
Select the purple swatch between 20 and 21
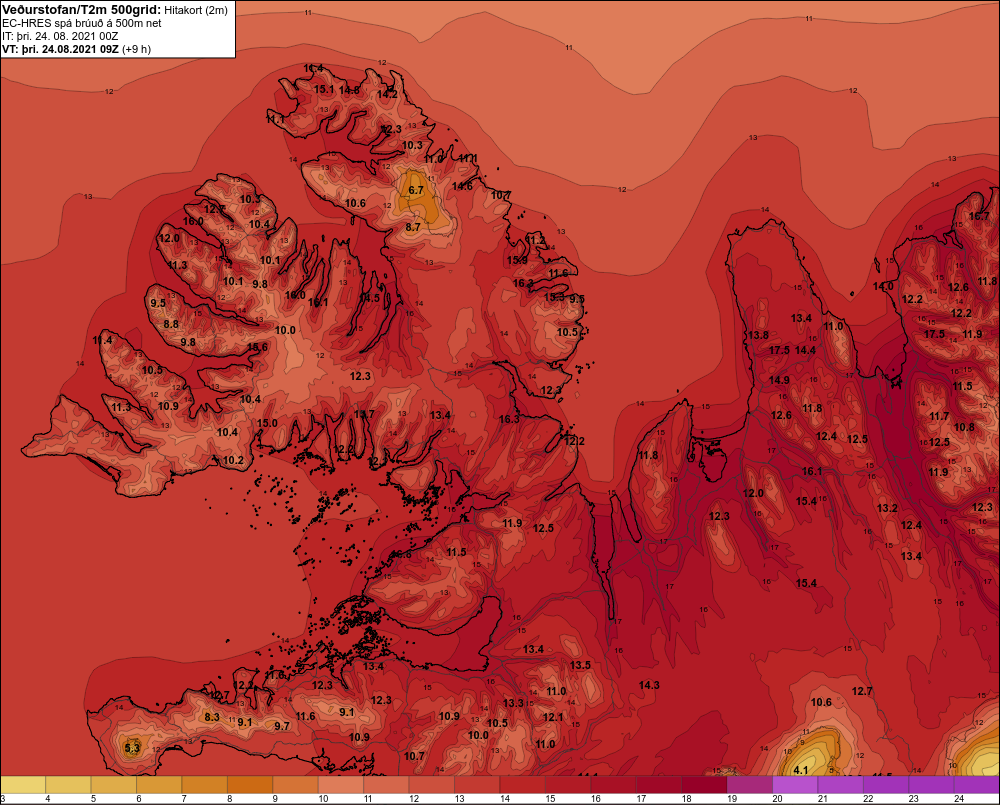tap(795, 785)
